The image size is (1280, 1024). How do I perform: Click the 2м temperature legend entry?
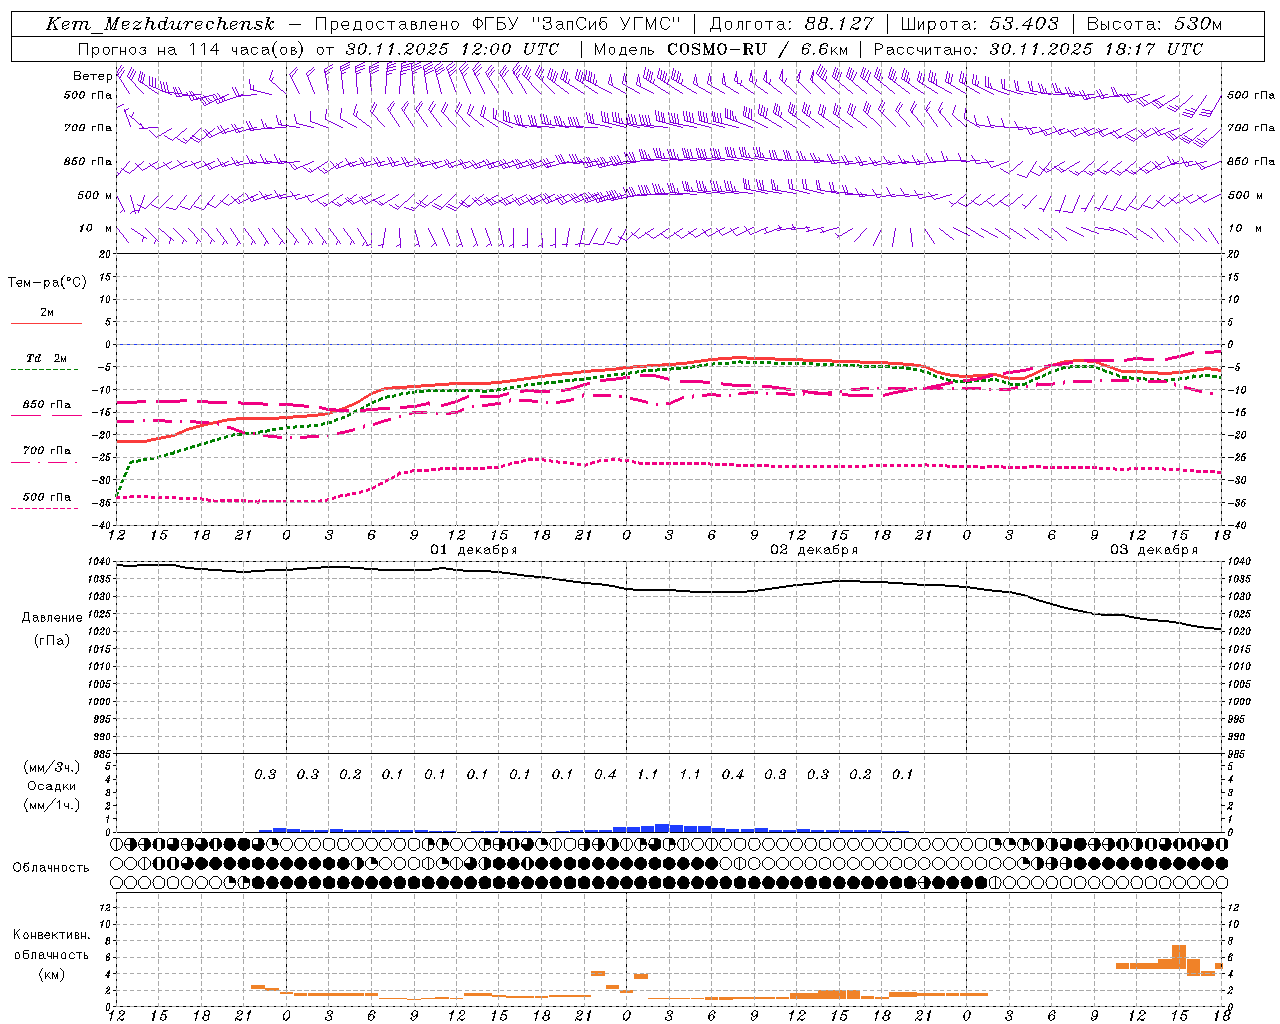(47, 313)
